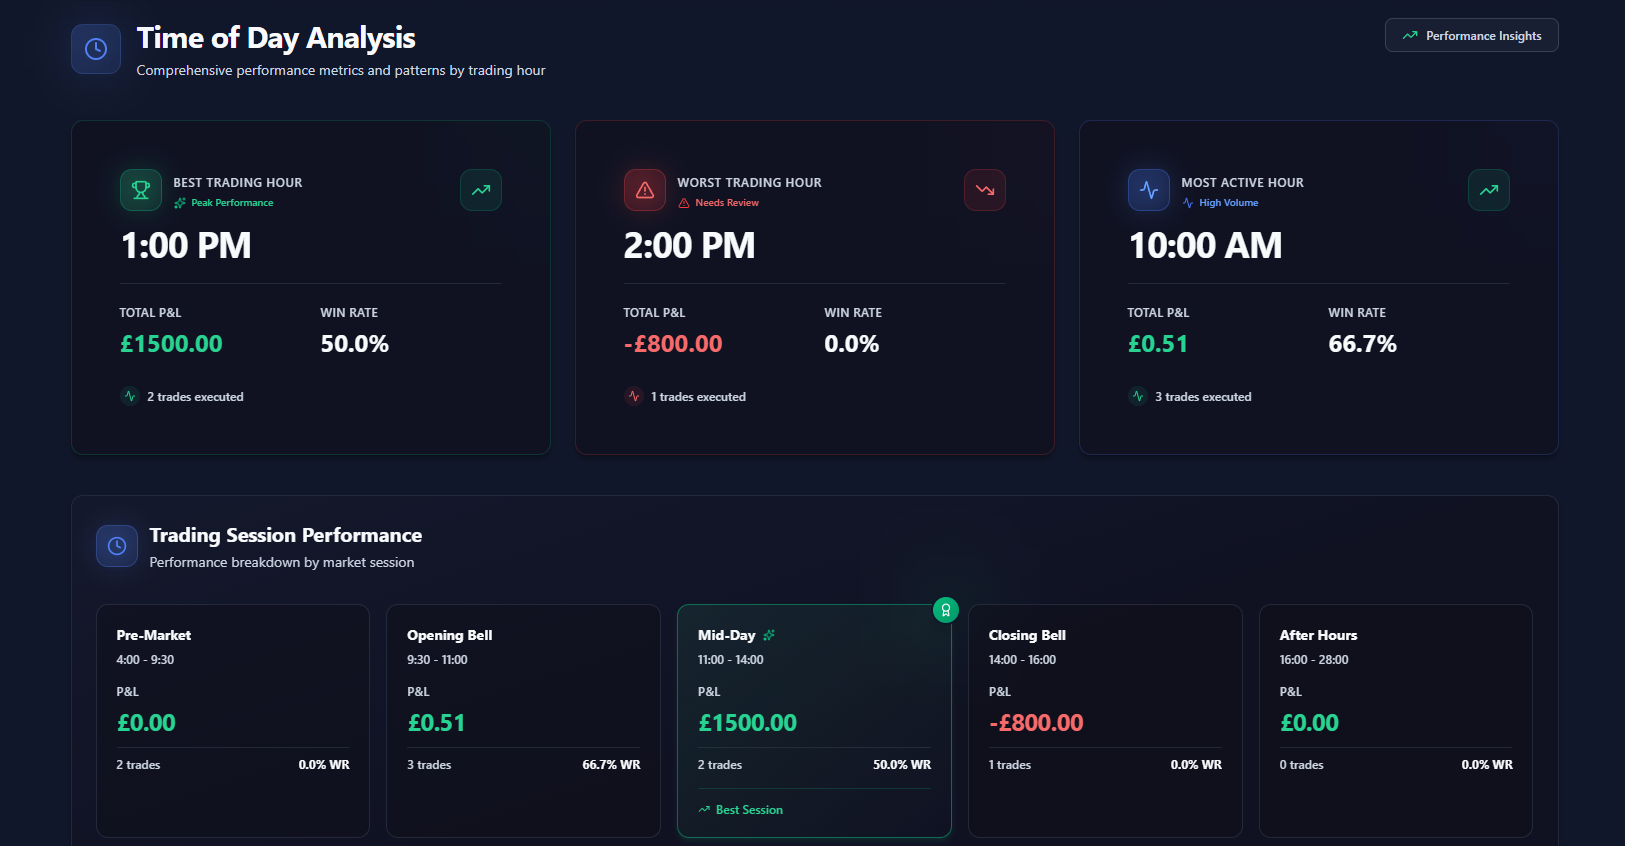
Task: Click the £0.51 total P&L in Most Active Hour
Action: (x=1158, y=344)
